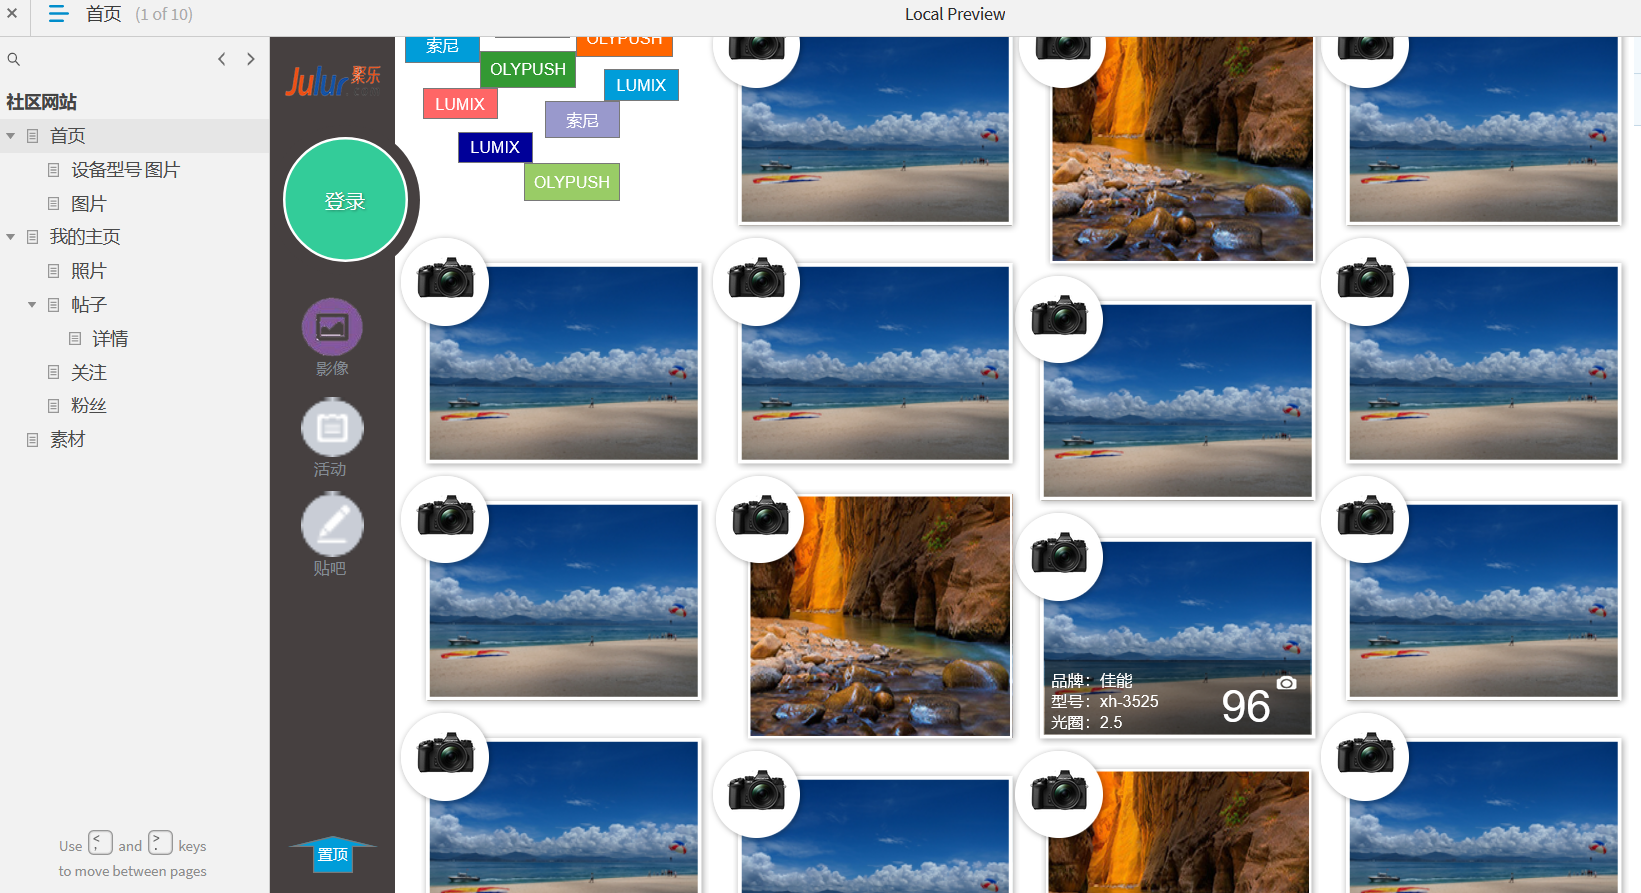The width and height of the screenshot is (1641, 893).
Task: Go to next page with right chevron
Action: (250, 59)
